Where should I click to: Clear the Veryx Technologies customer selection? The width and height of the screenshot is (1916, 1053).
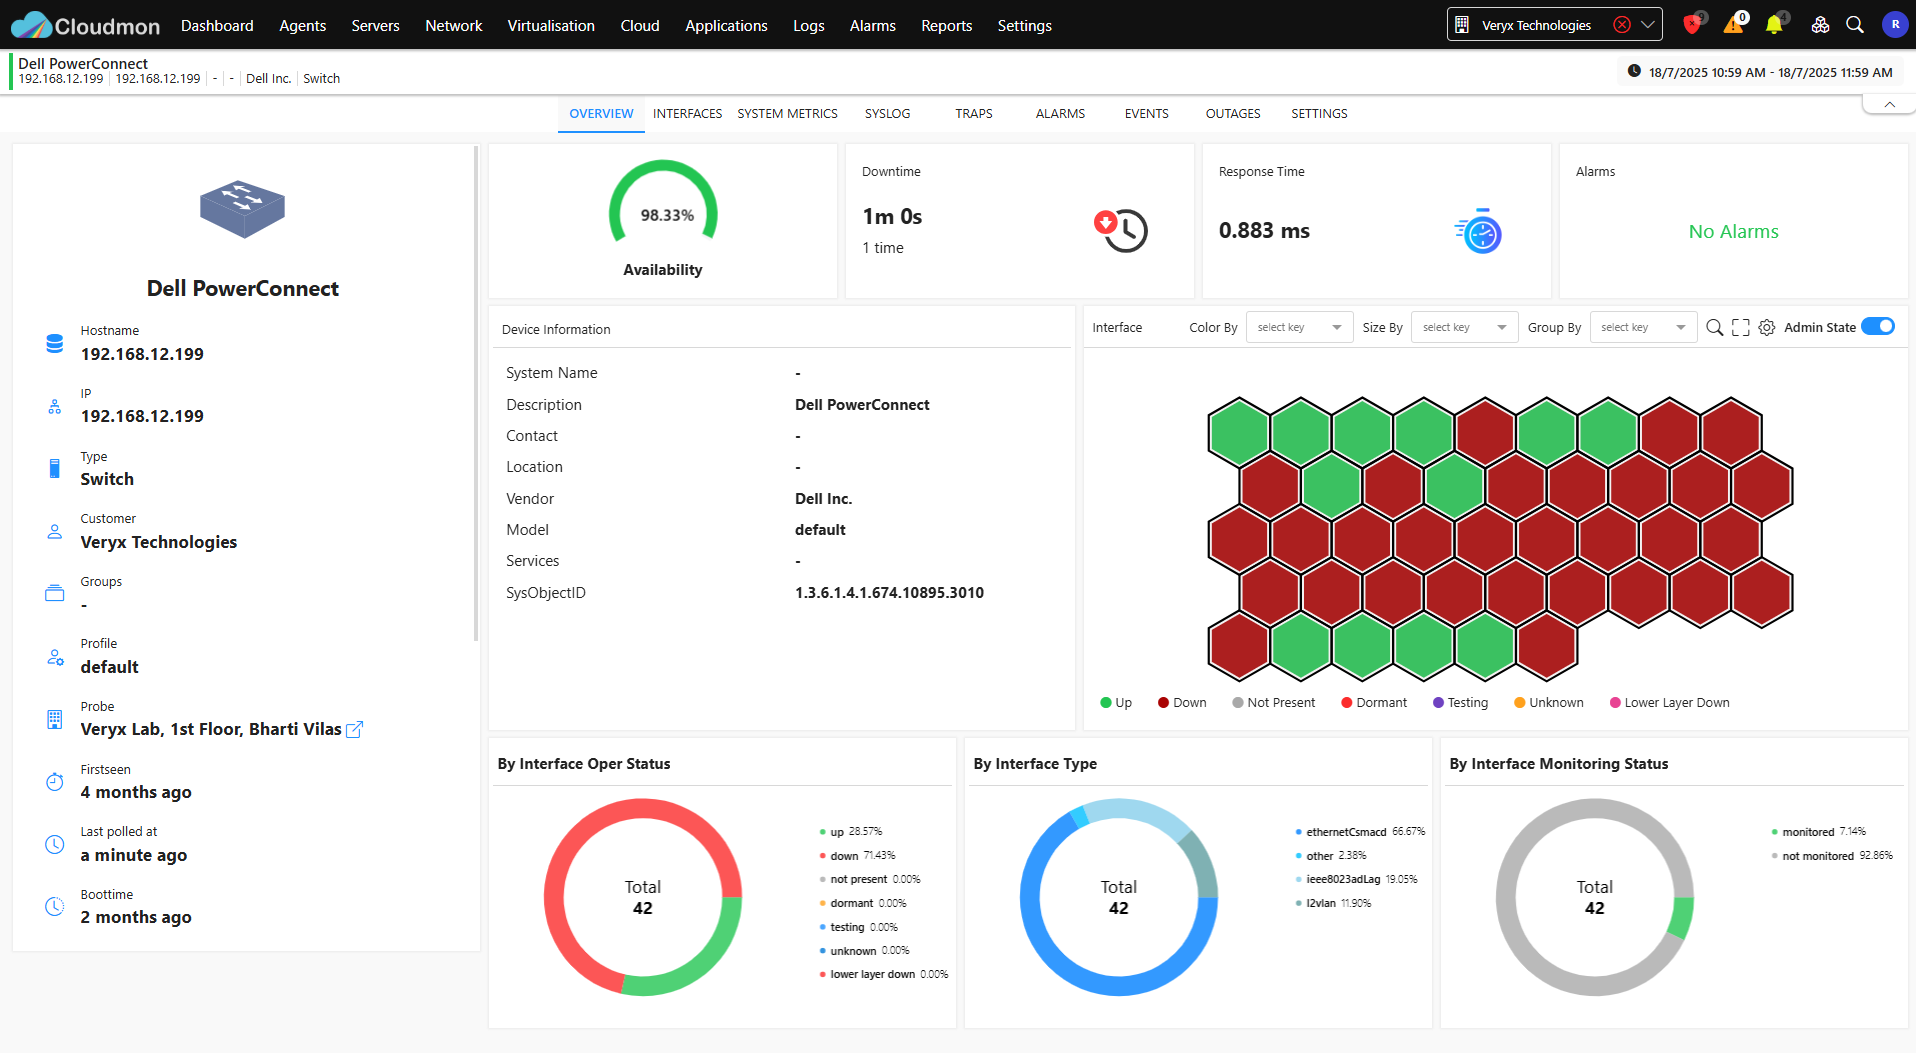click(1622, 25)
